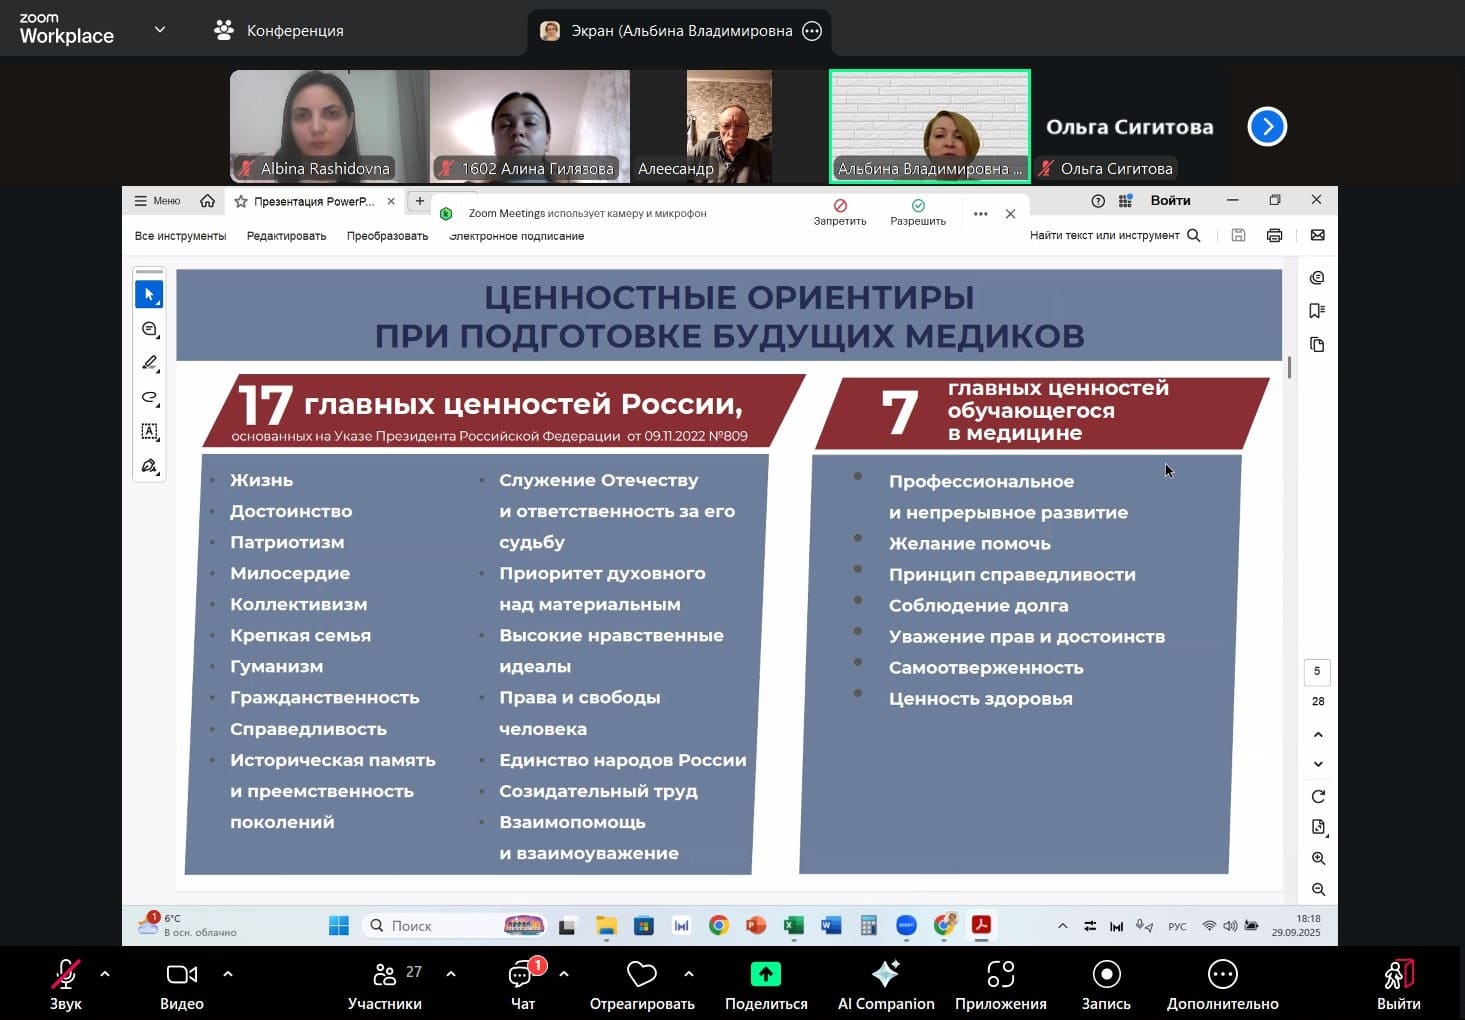Show next participants with blue arrow
This screenshot has height=1020, width=1465.
click(1267, 126)
